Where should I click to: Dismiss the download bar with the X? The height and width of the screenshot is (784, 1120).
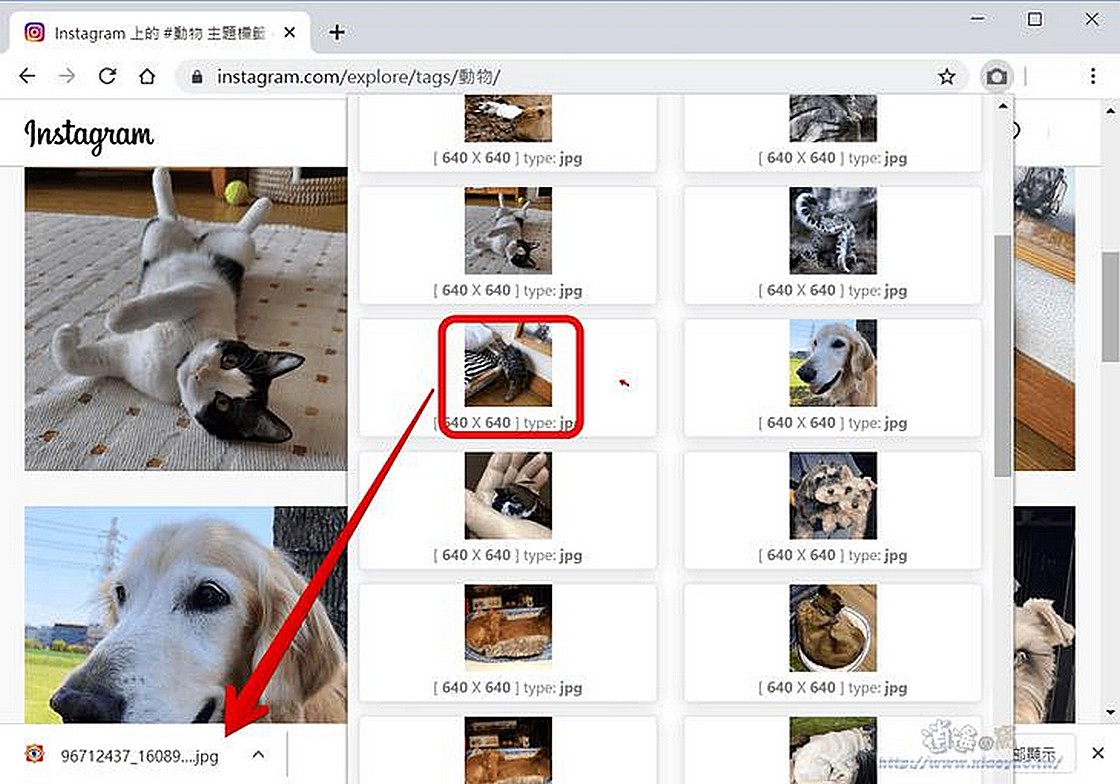point(1098,752)
